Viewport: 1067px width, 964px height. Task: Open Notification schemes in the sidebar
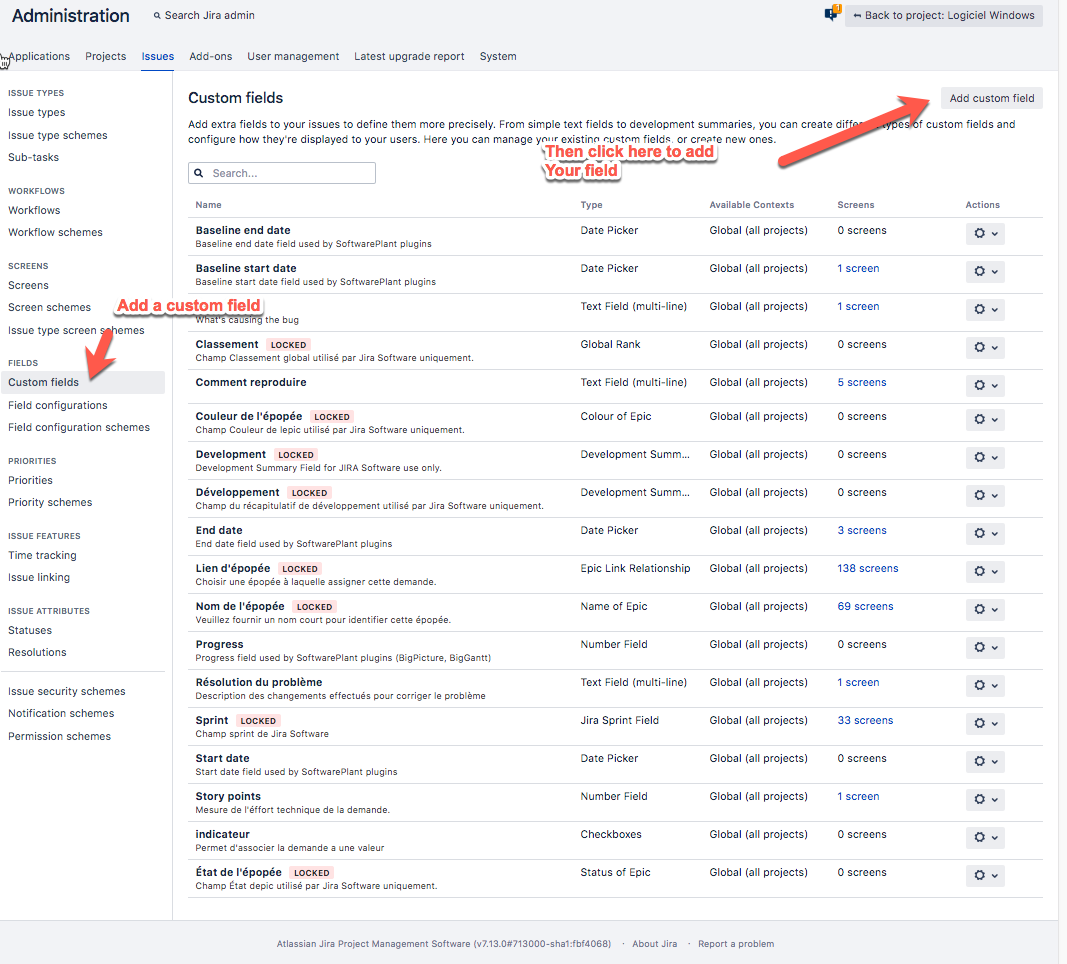pyautogui.click(x=61, y=713)
